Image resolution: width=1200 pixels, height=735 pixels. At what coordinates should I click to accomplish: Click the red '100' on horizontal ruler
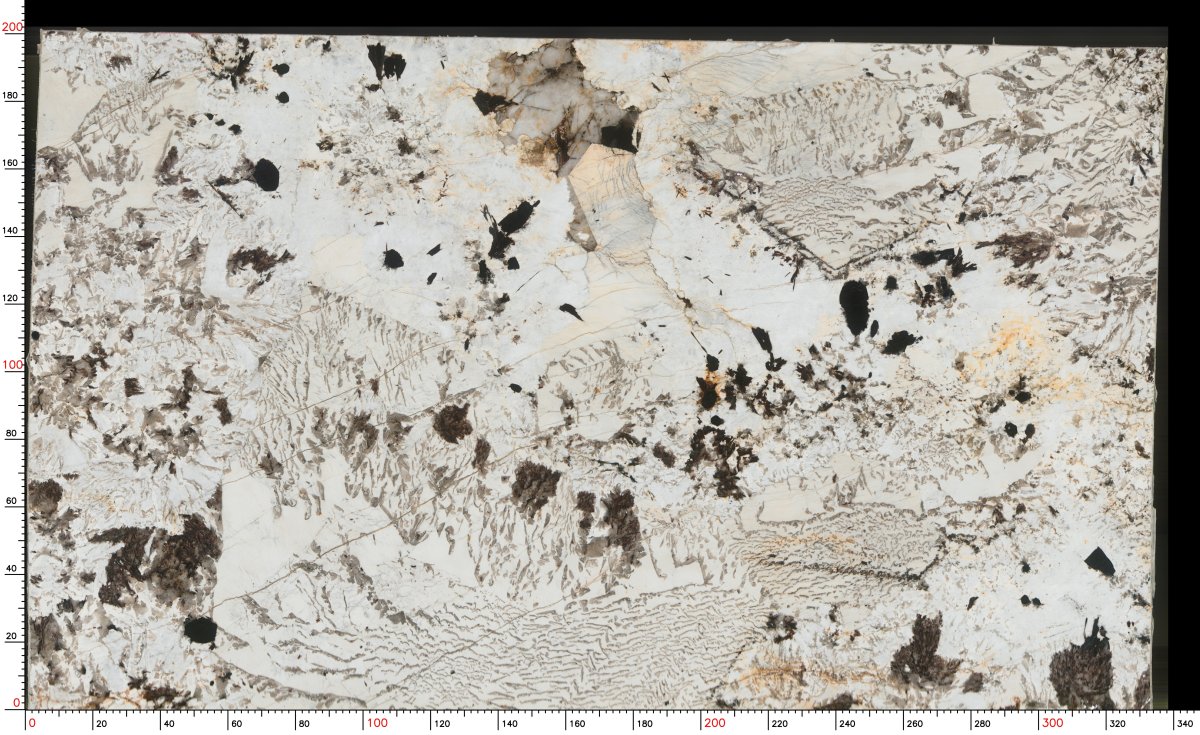pos(376,722)
